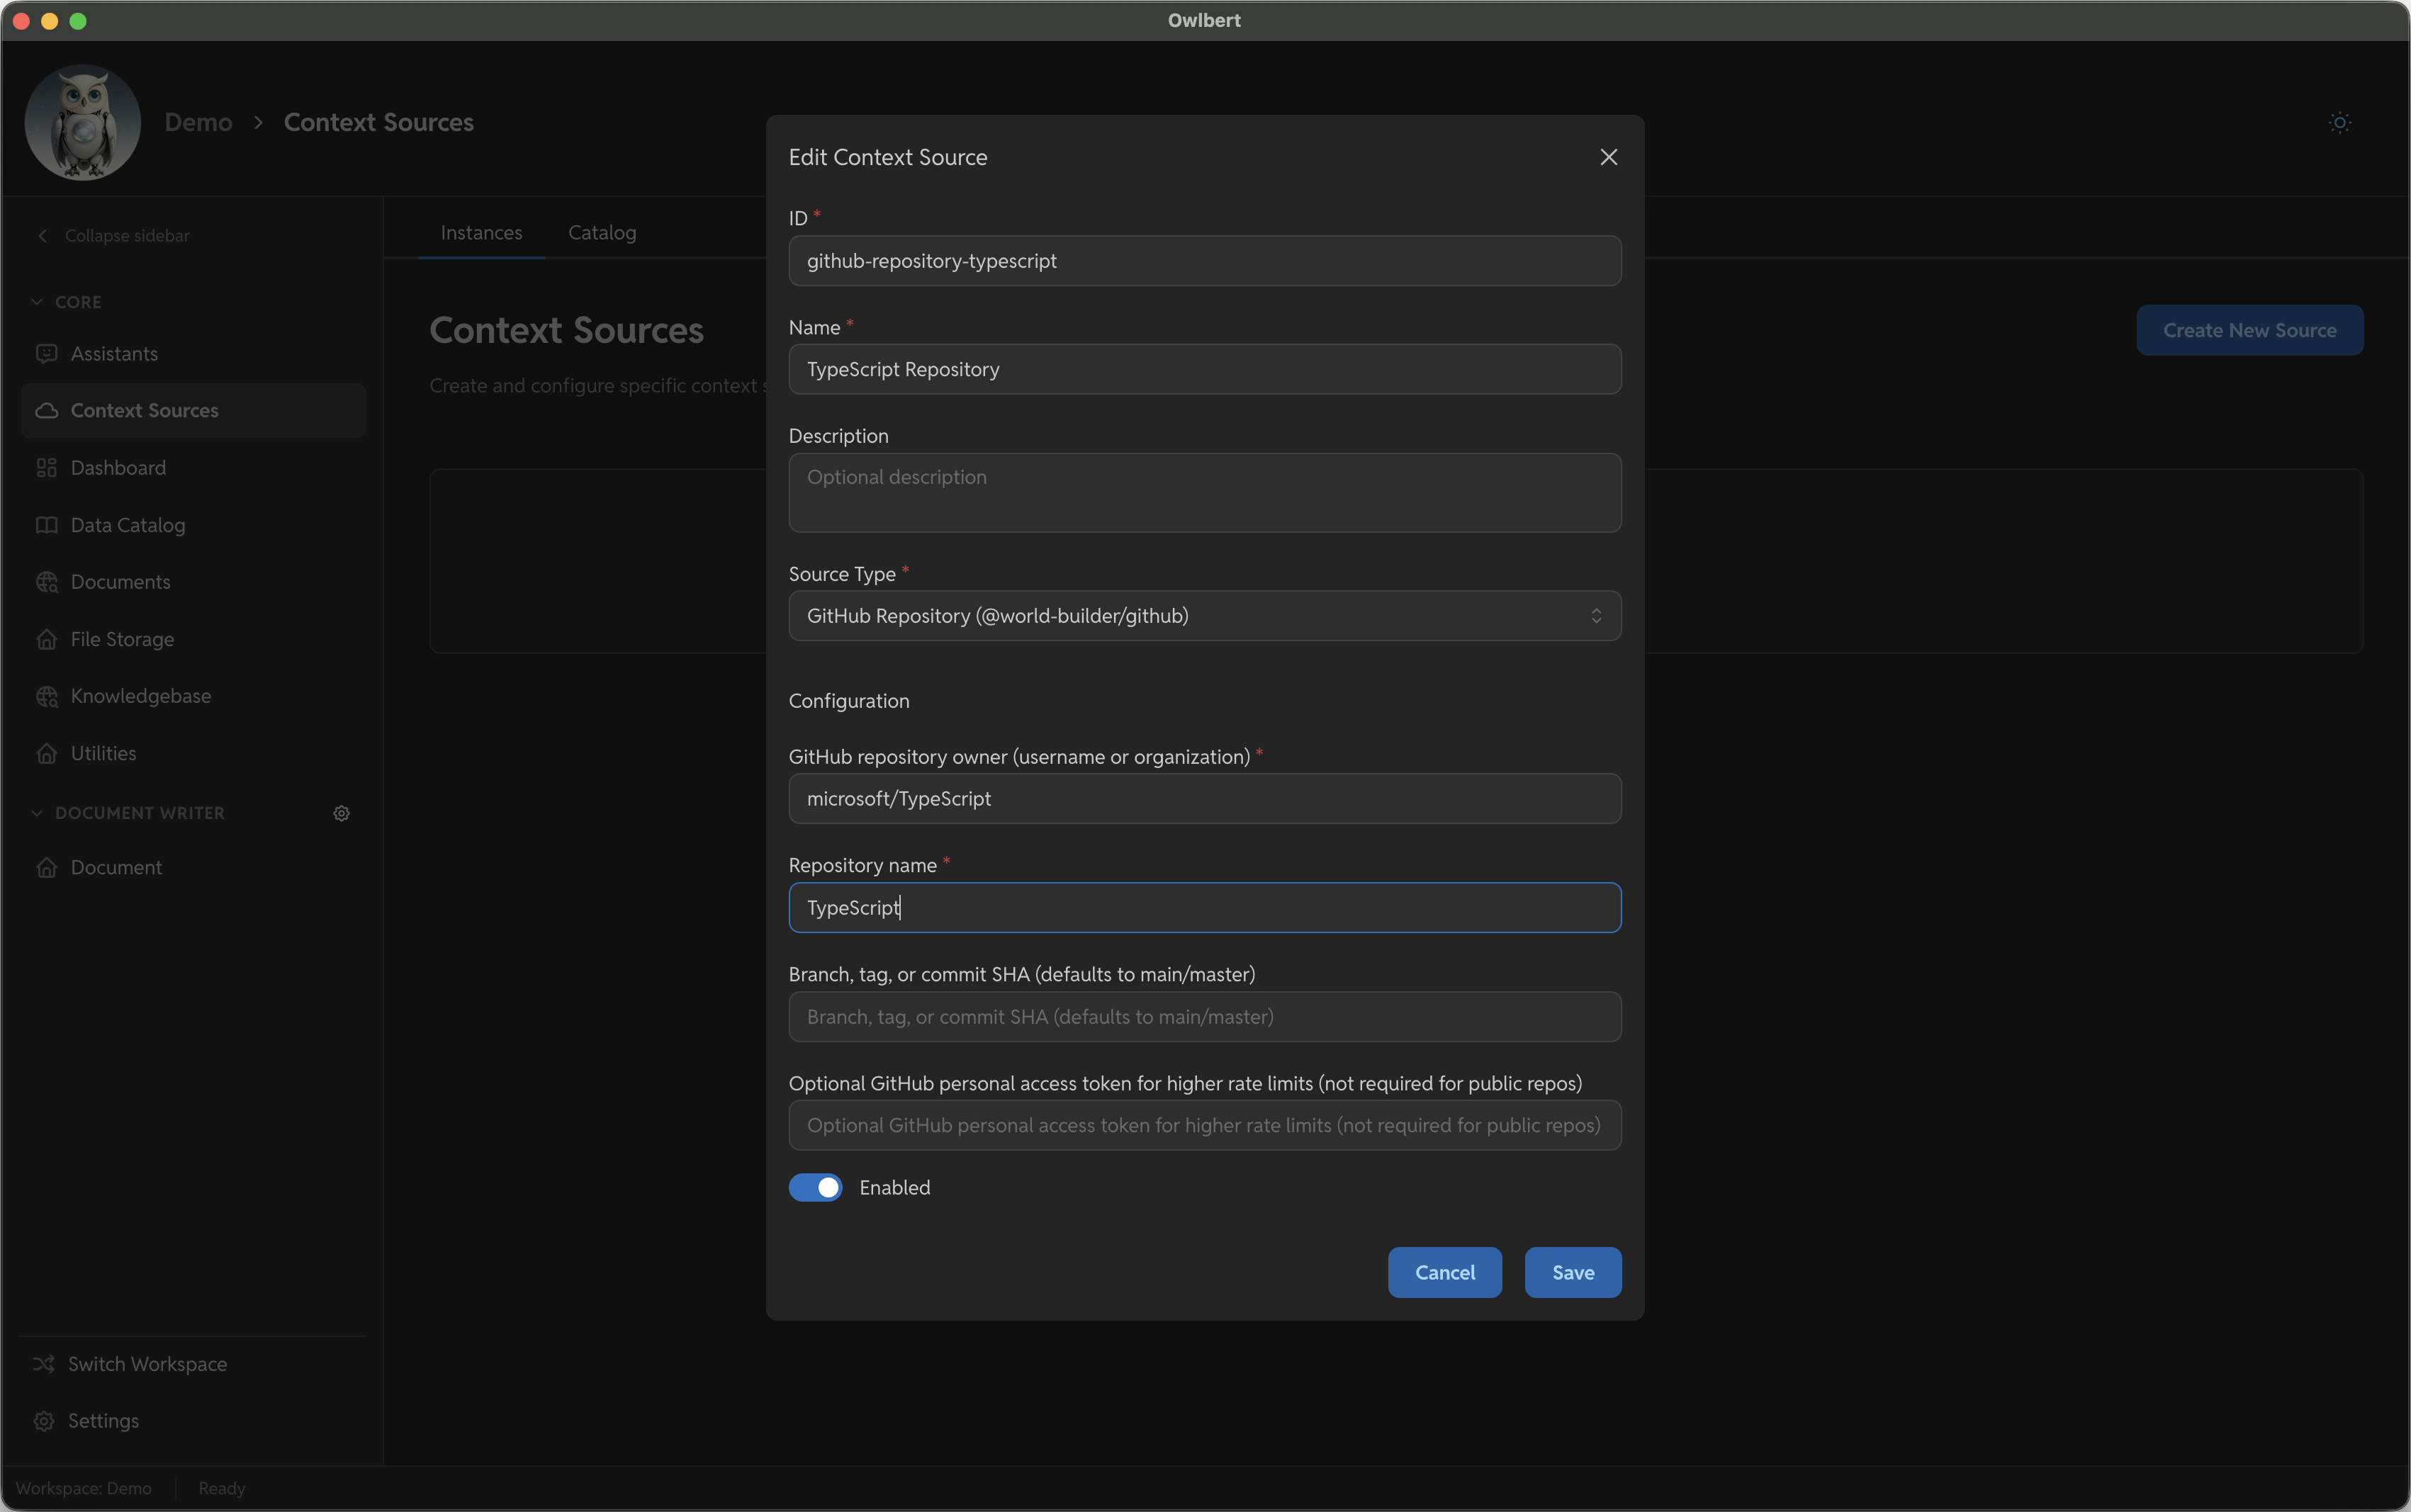Open Document Writer gear settings
Viewport: 2411px width, 1512px height.
pos(341,813)
